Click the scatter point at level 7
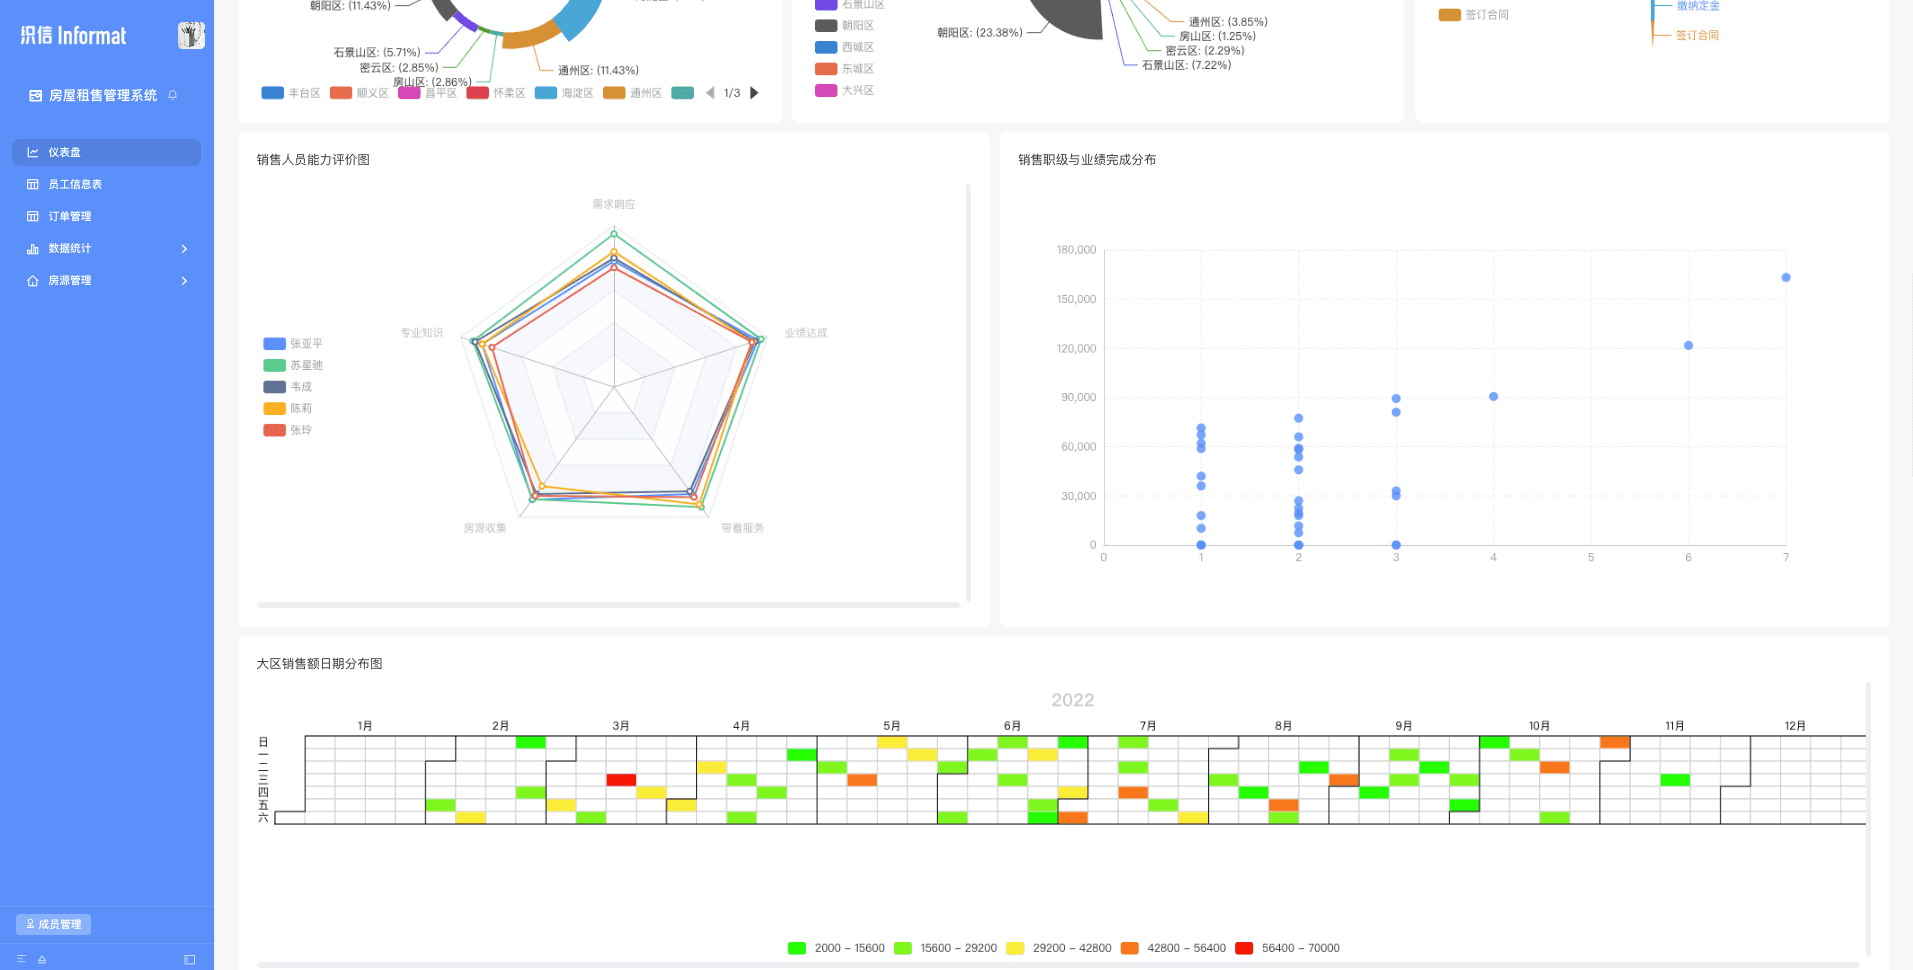The image size is (1913, 970). pos(1786,278)
